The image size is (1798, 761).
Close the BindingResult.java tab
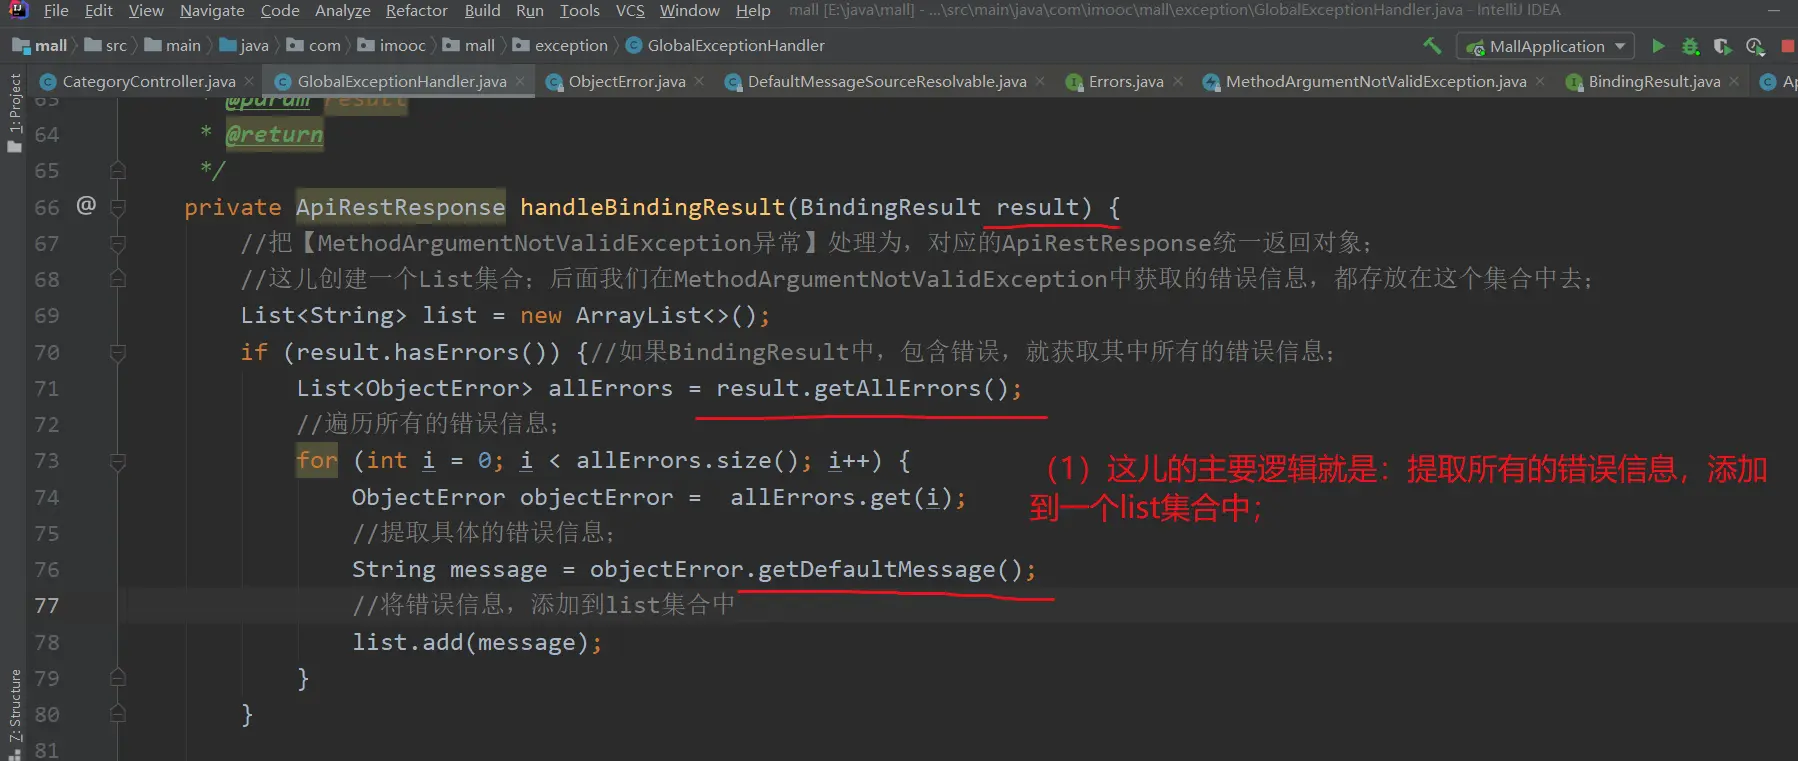click(x=1734, y=81)
